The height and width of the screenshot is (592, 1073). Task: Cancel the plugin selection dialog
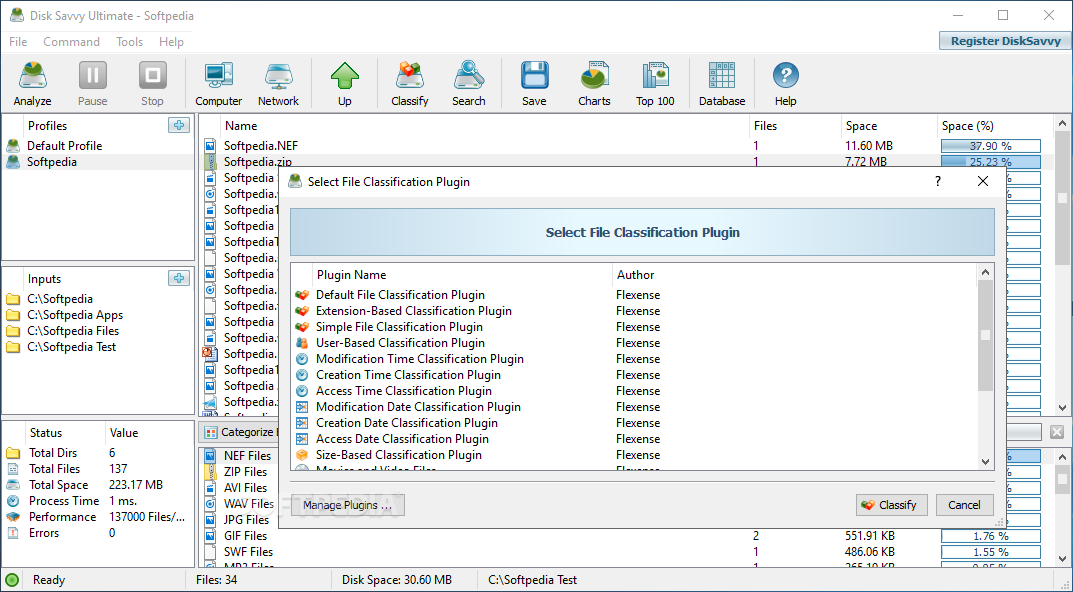964,505
